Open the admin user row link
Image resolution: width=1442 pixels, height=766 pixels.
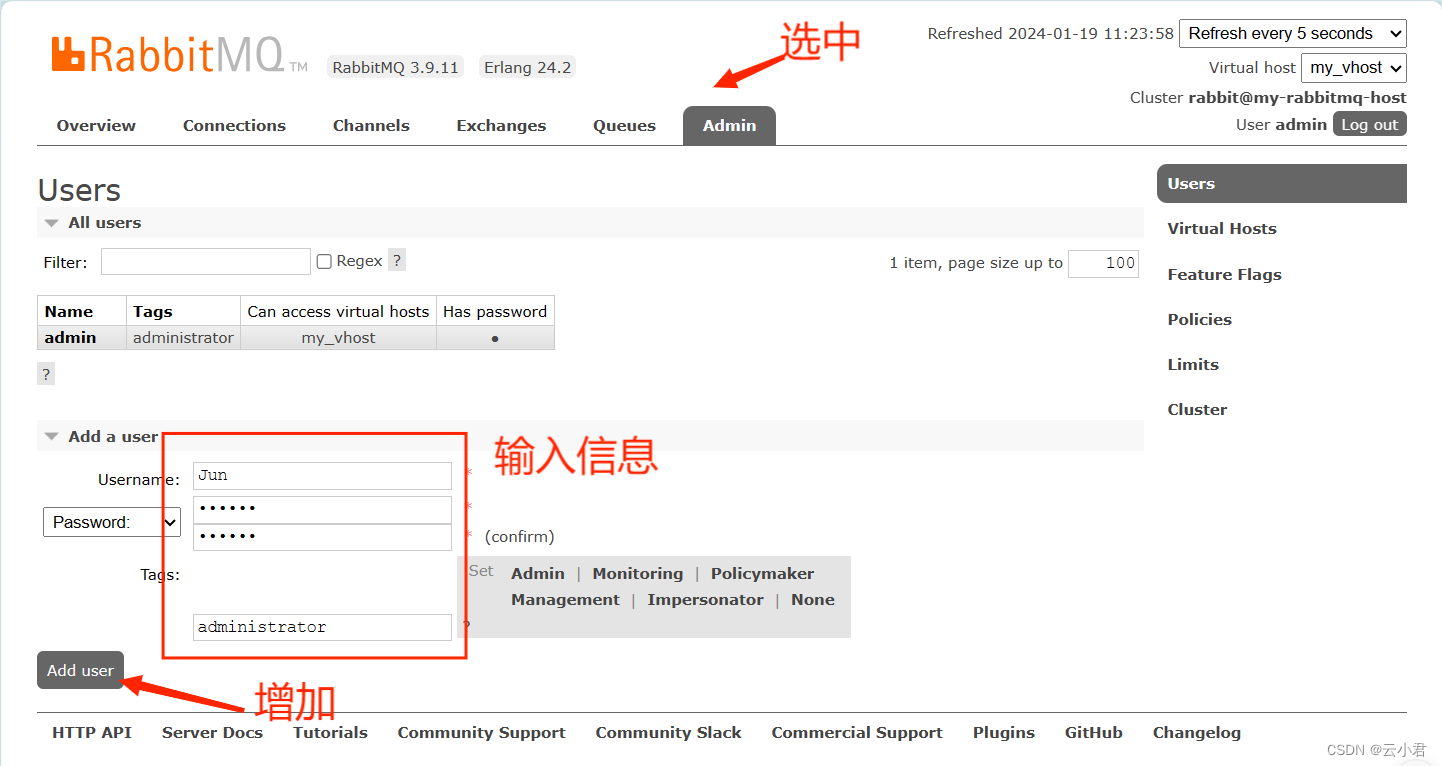tap(70, 337)
